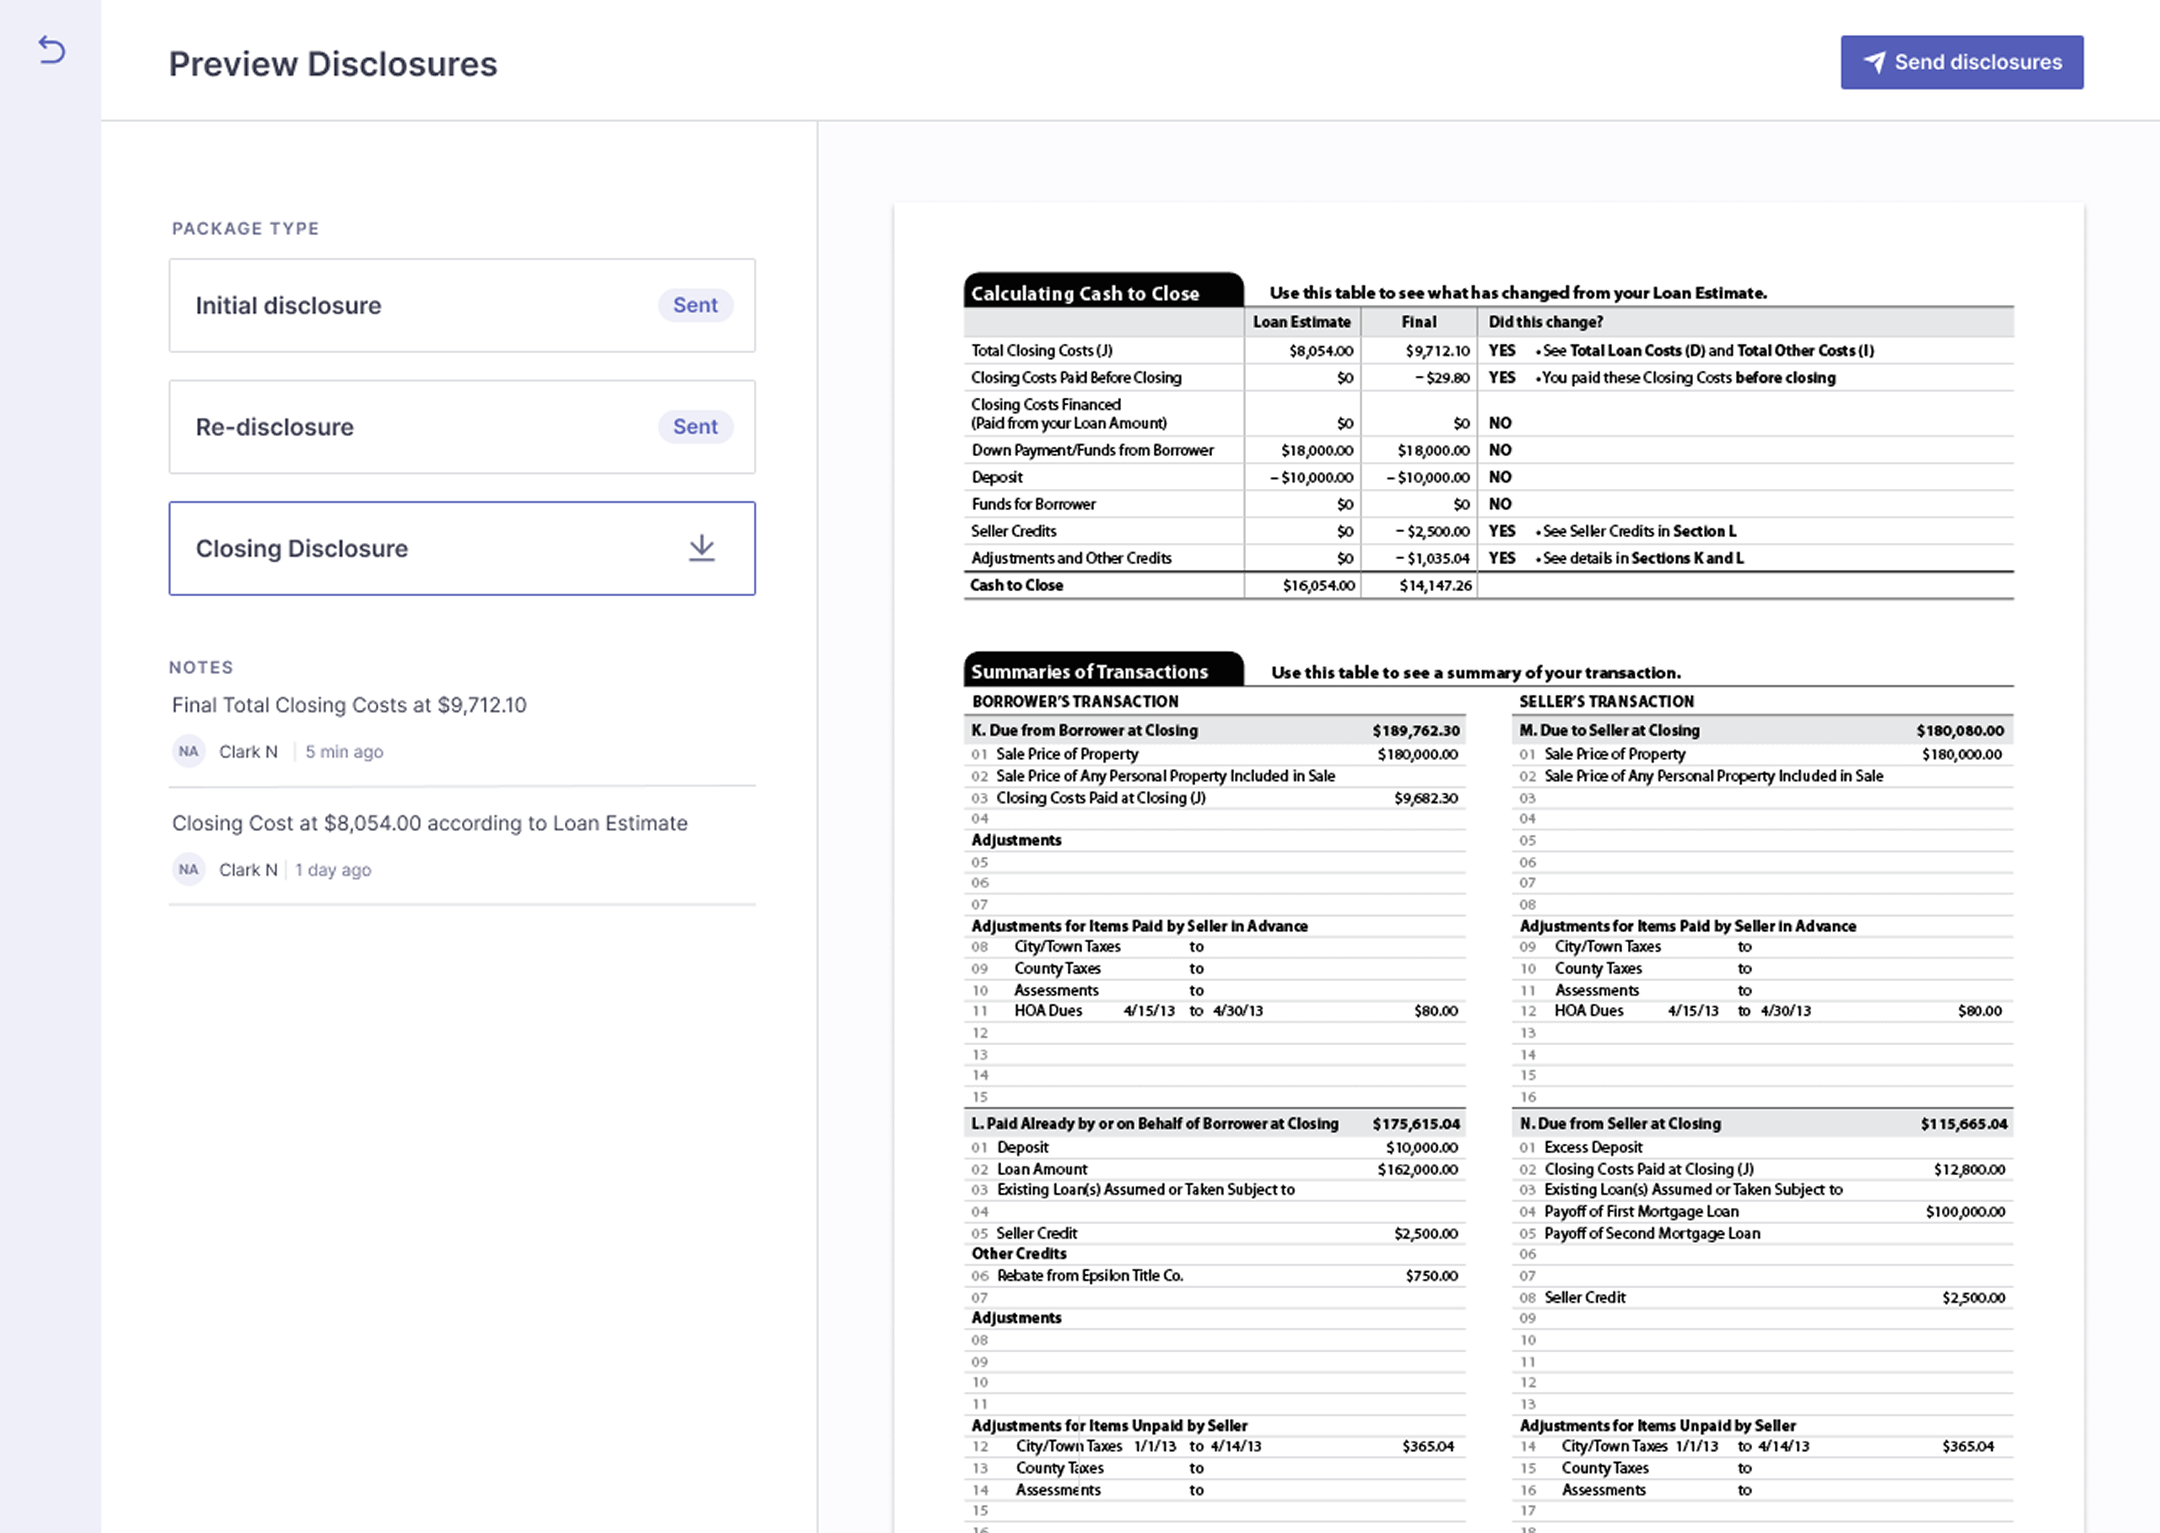Click the $189,762.30 borrower total
The height and width of the screenshot is (1533, 2160).
pyautogui.click(x=1416, y=731)
